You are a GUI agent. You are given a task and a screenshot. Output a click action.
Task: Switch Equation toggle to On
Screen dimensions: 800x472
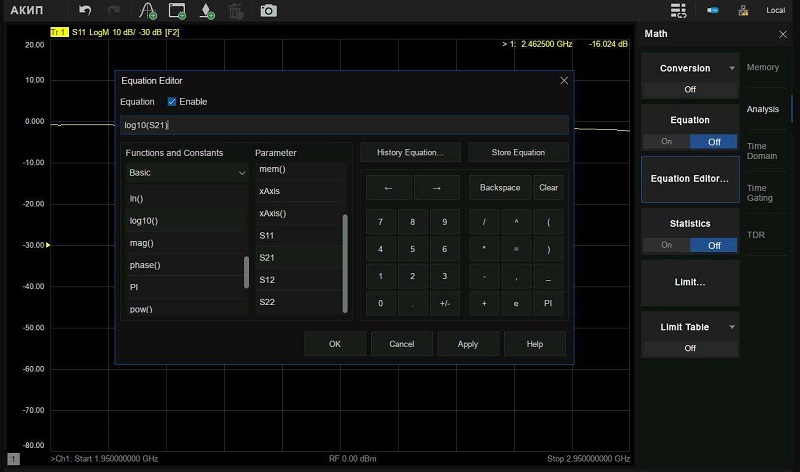666,142
